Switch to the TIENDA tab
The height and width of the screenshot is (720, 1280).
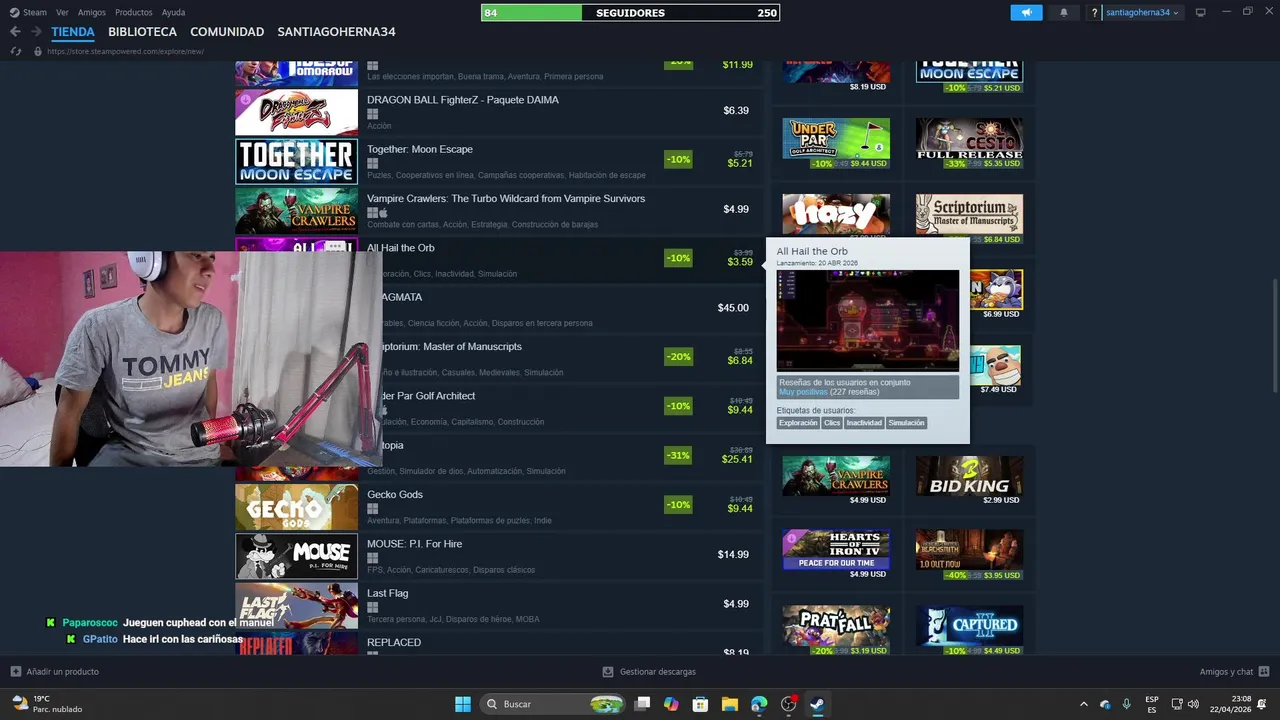tap(73, 32)
